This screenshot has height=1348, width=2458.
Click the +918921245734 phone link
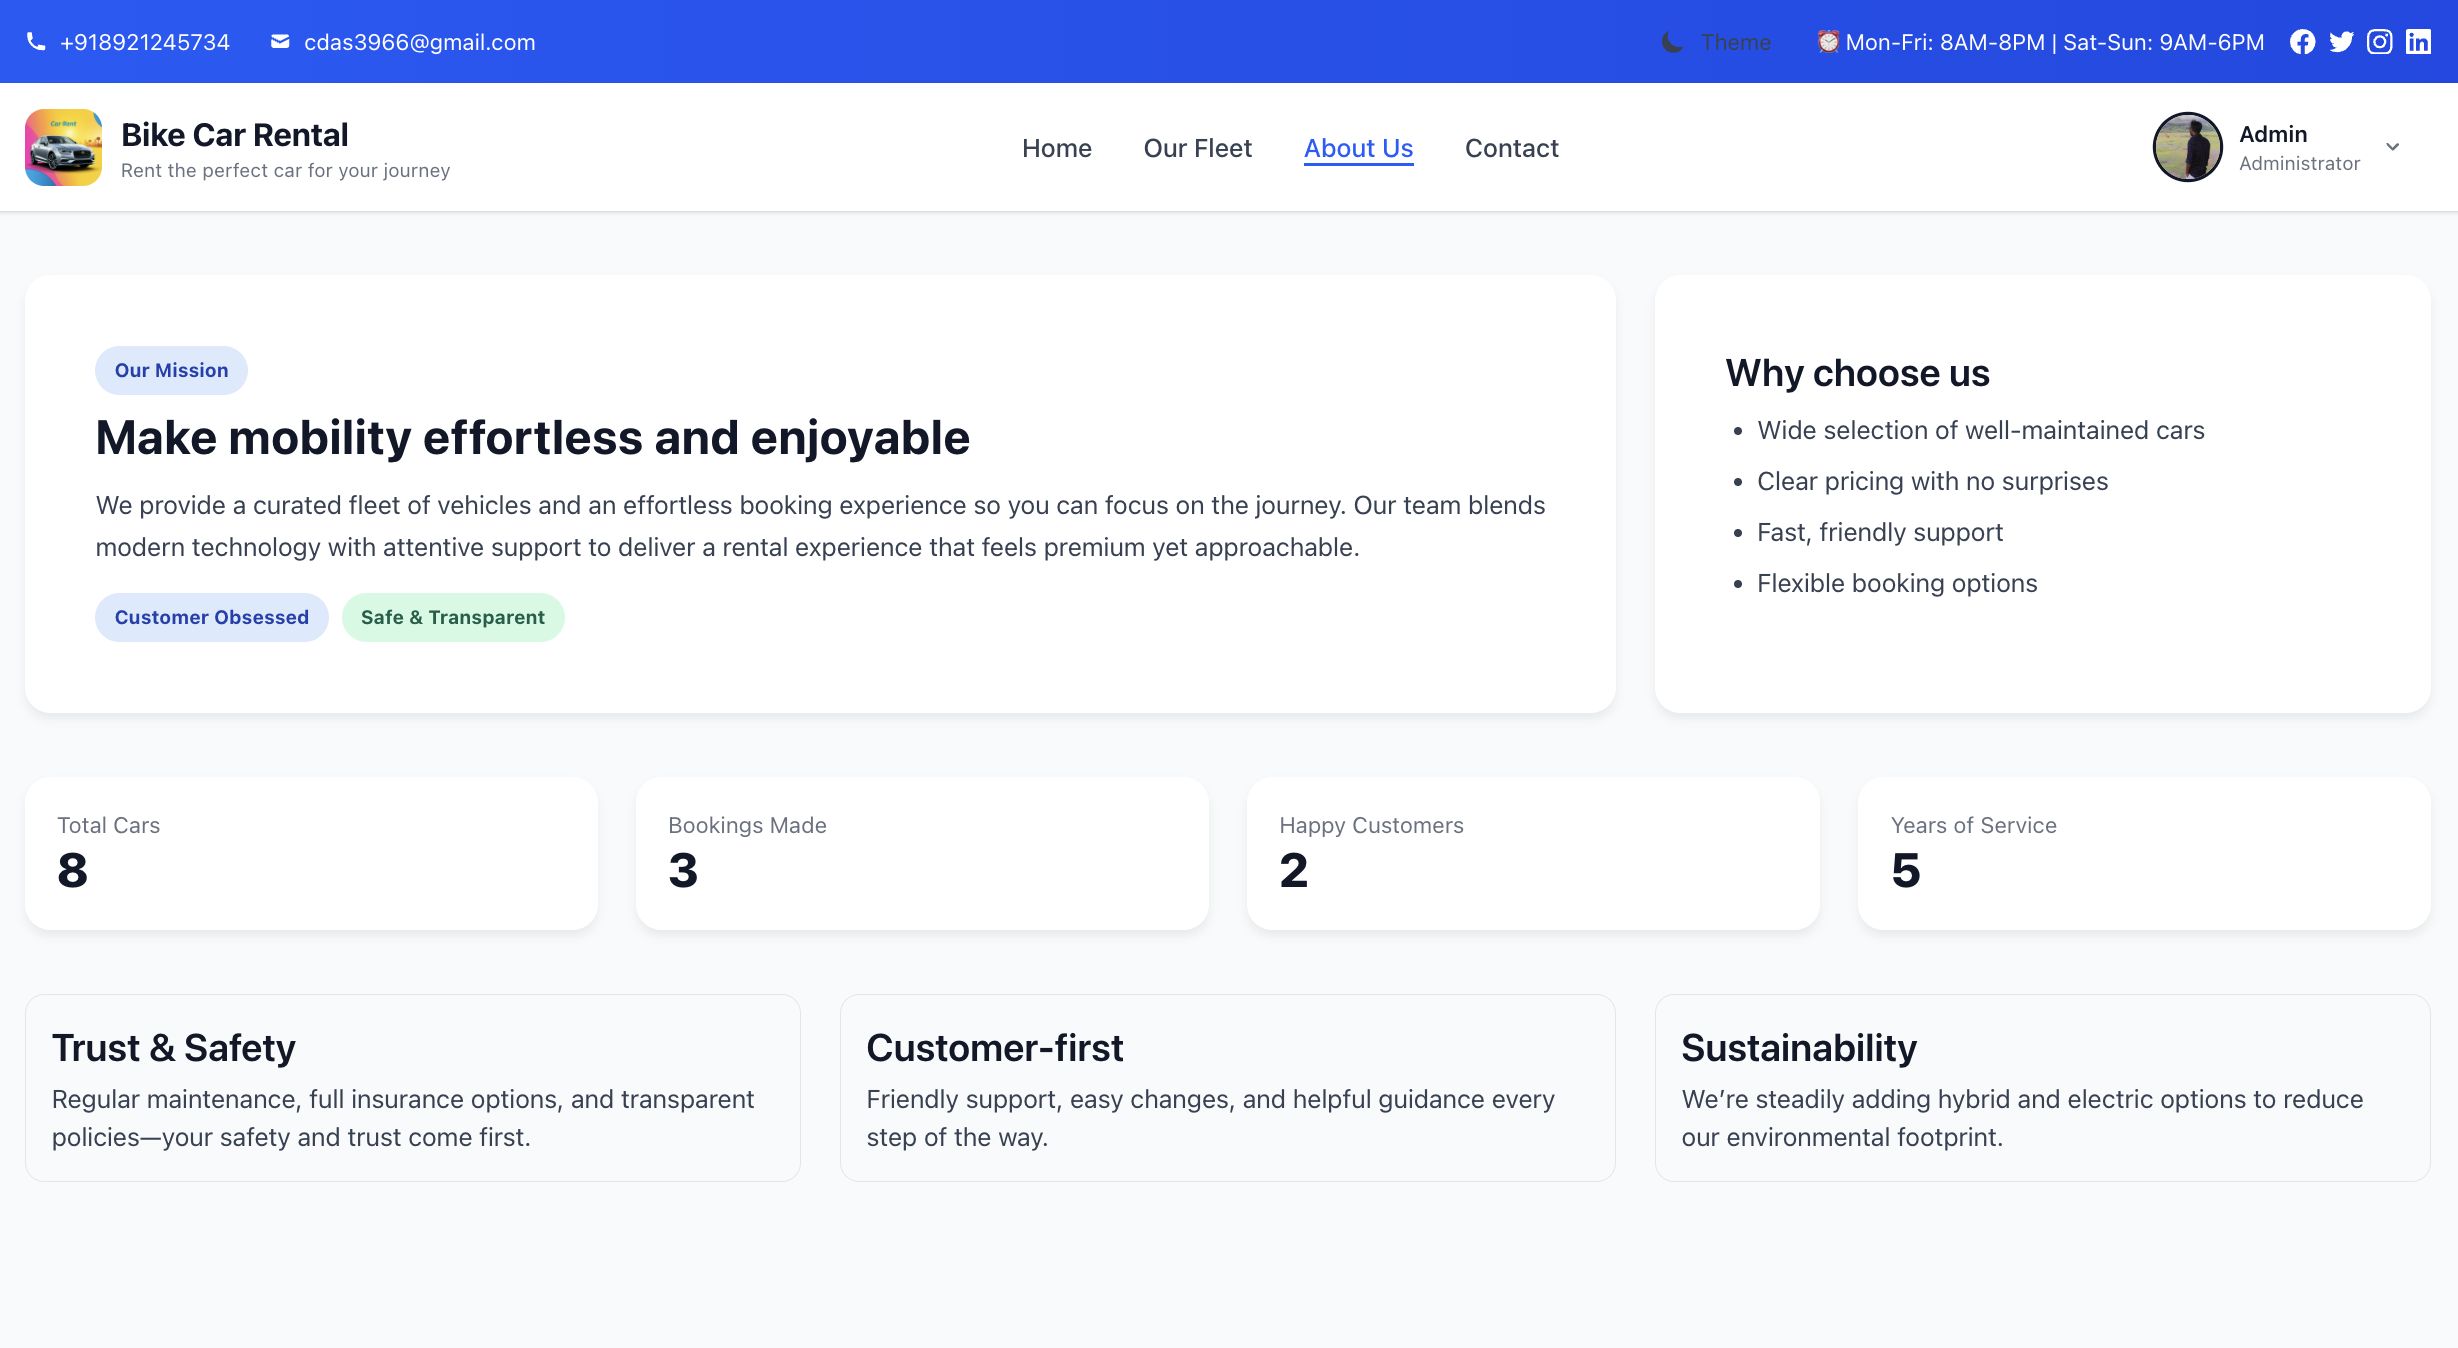click(x=145, y=42)
